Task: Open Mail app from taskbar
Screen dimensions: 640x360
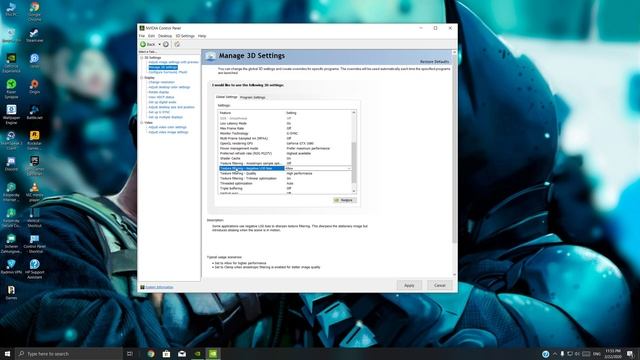Action: pos(182,354)
